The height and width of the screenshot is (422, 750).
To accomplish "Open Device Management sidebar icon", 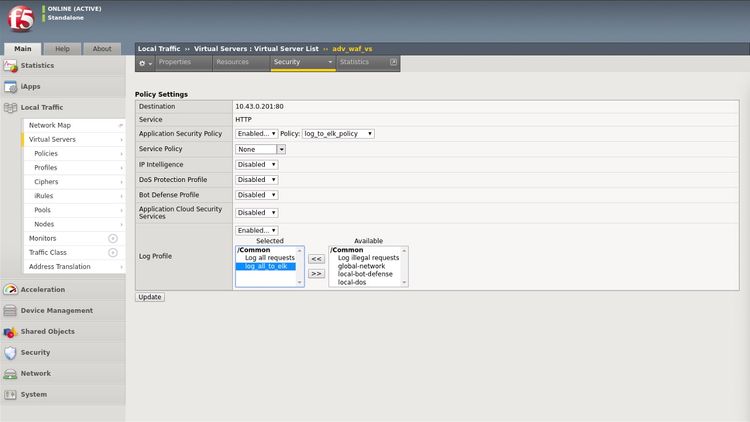I will 10,311.
